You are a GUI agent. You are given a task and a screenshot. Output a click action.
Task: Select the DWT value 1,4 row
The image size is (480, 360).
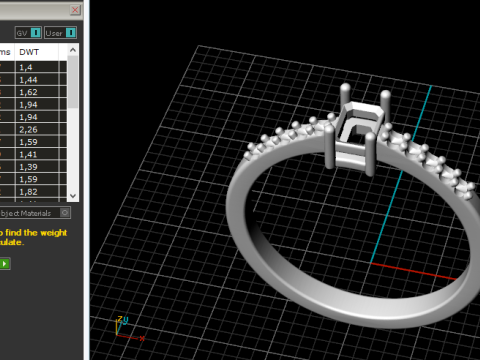coord(33,67)
